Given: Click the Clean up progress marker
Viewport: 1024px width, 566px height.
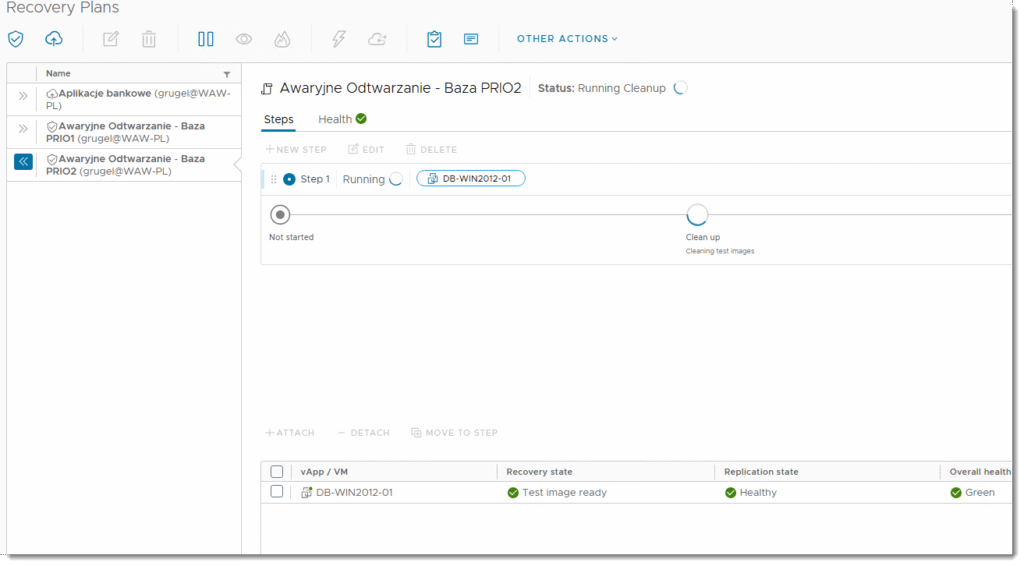Looking at the screenshot, I should [697, 215].
